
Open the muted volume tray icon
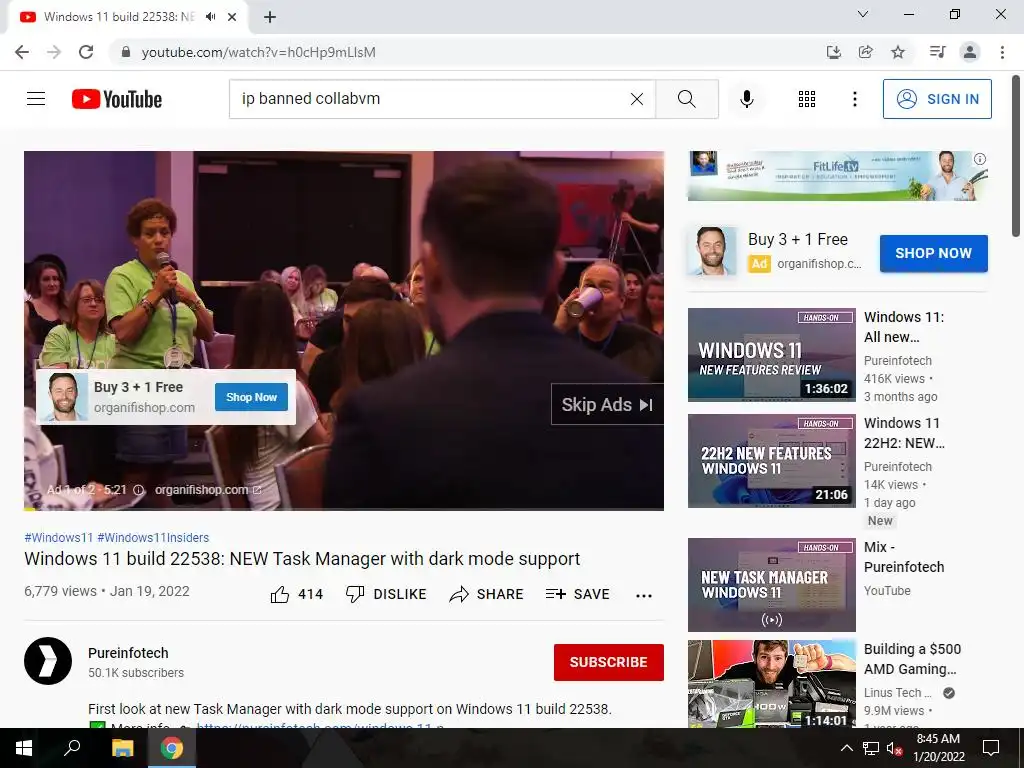(x=894, y=748)
